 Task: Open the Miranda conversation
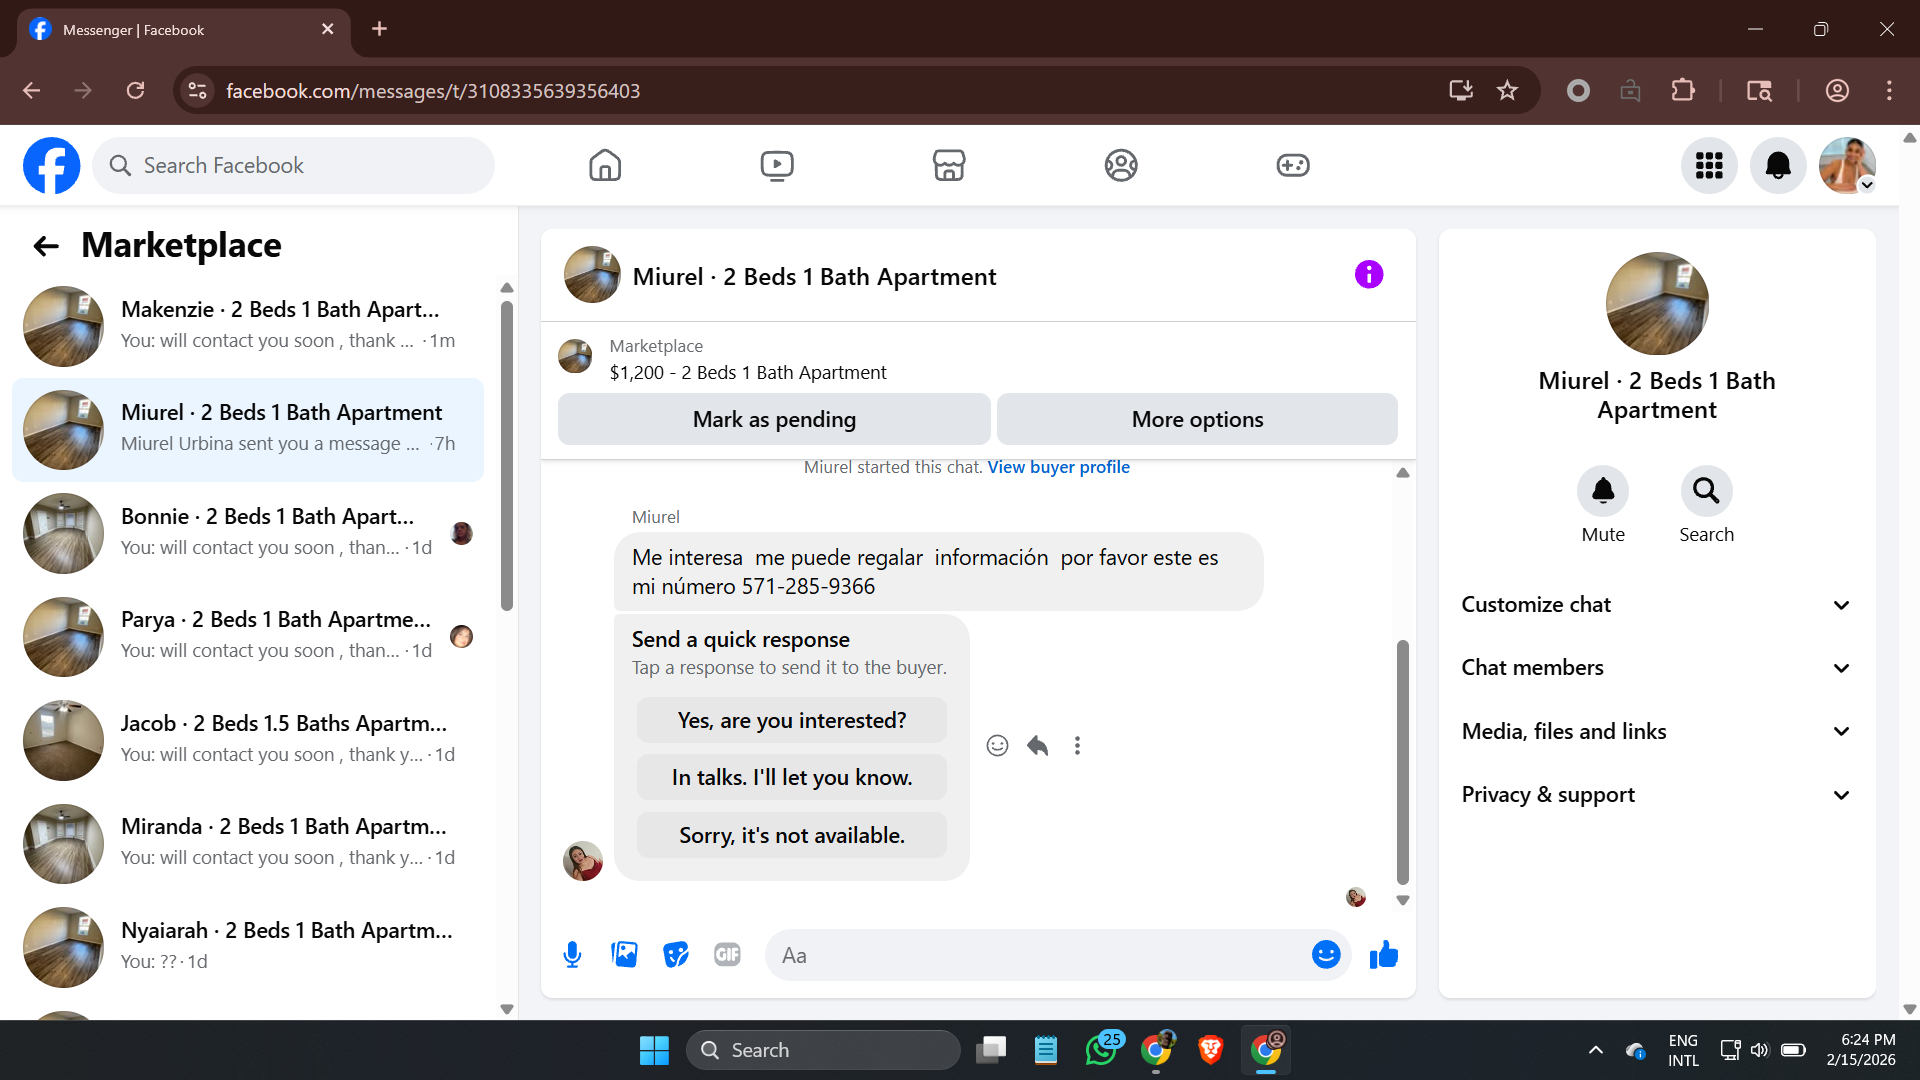248,843
